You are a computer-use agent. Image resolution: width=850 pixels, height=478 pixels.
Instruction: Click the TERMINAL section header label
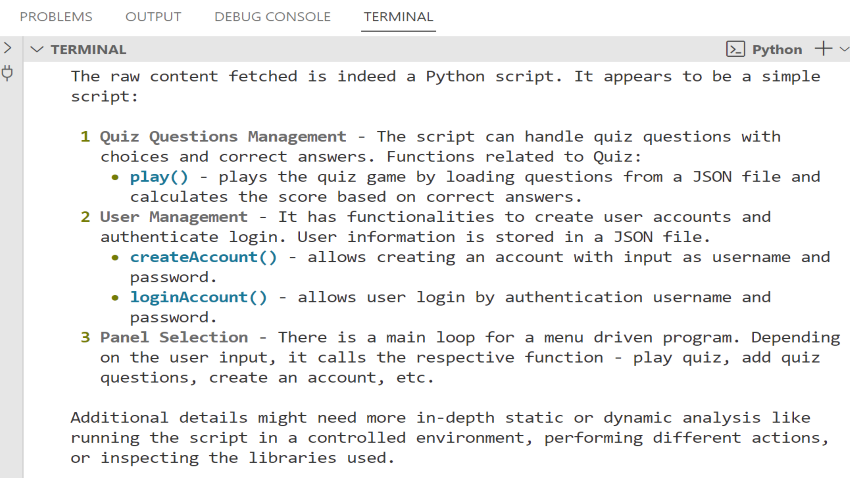click(88, 49)
